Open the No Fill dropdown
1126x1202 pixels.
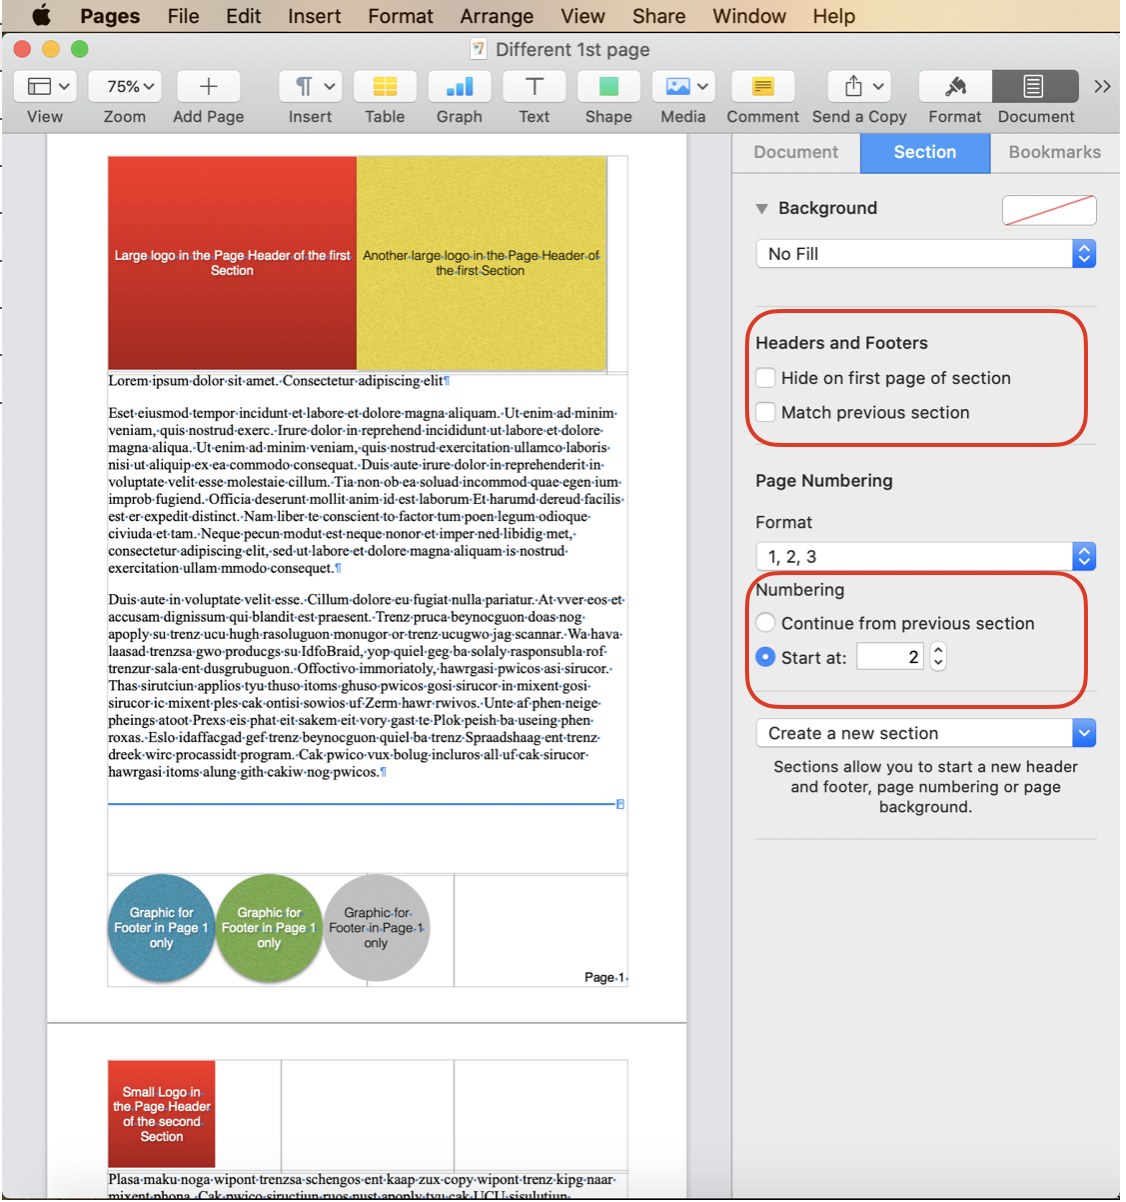(926, 254)
